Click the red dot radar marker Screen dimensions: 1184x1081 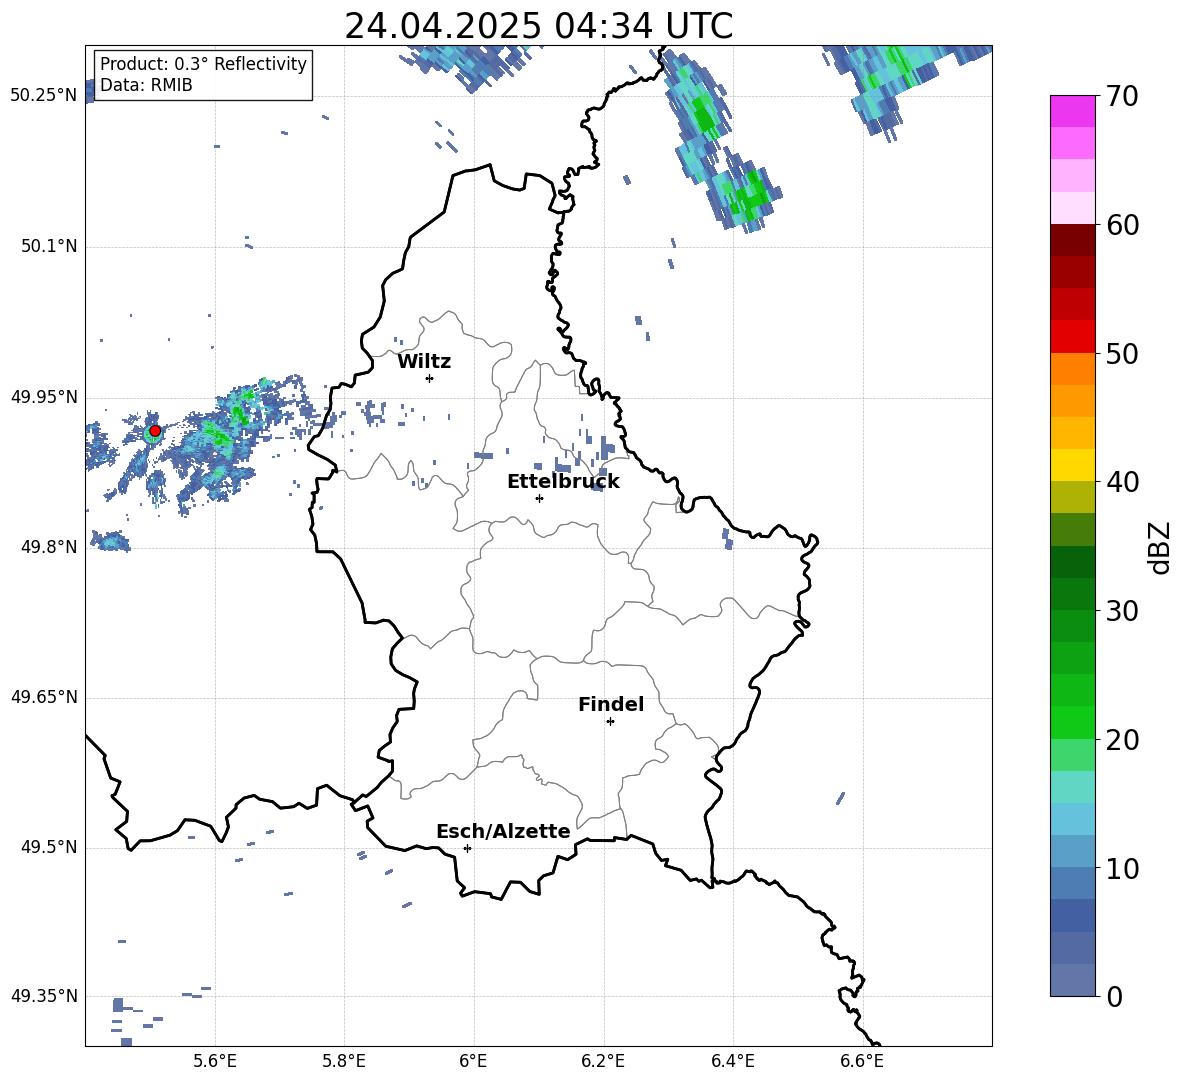[x=155, y=431]
